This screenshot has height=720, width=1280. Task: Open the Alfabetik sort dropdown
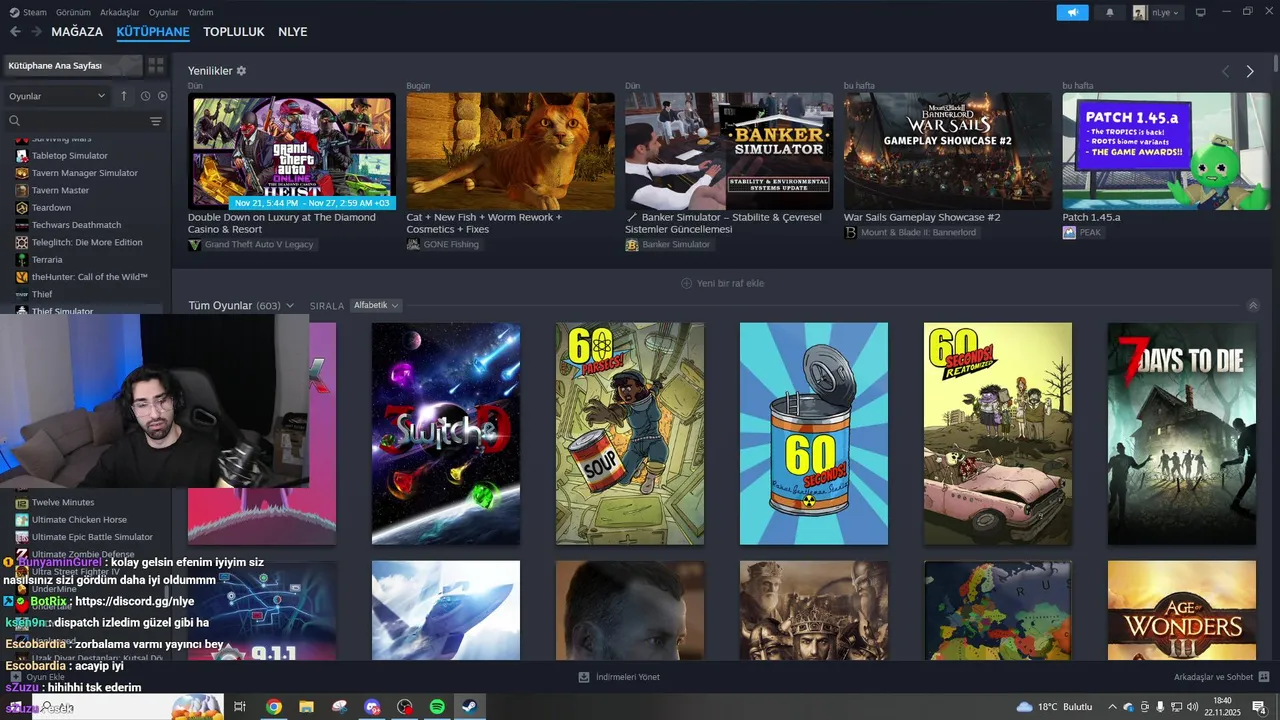click(x=376, y=305)
